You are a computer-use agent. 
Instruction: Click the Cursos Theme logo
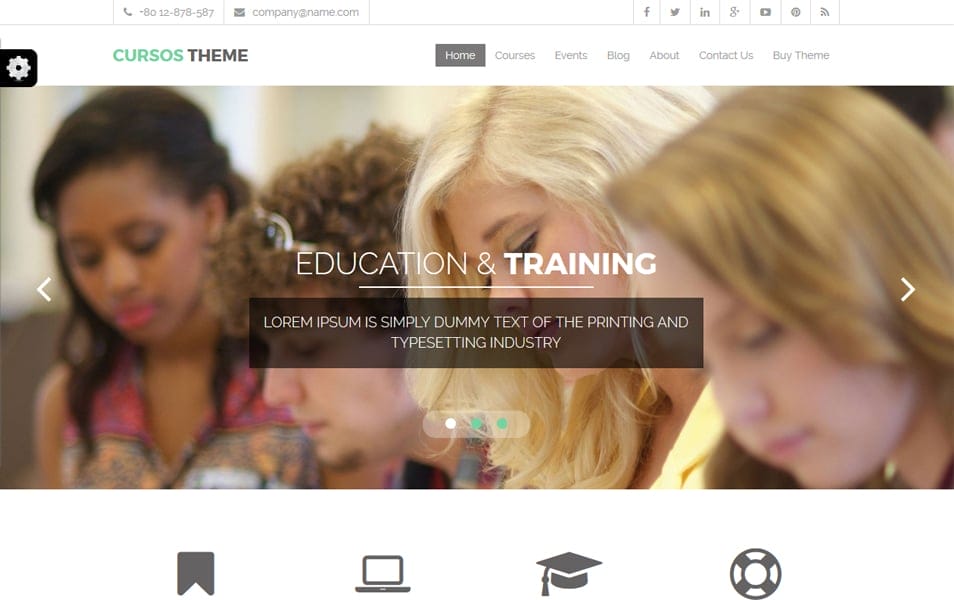(181, 55)
